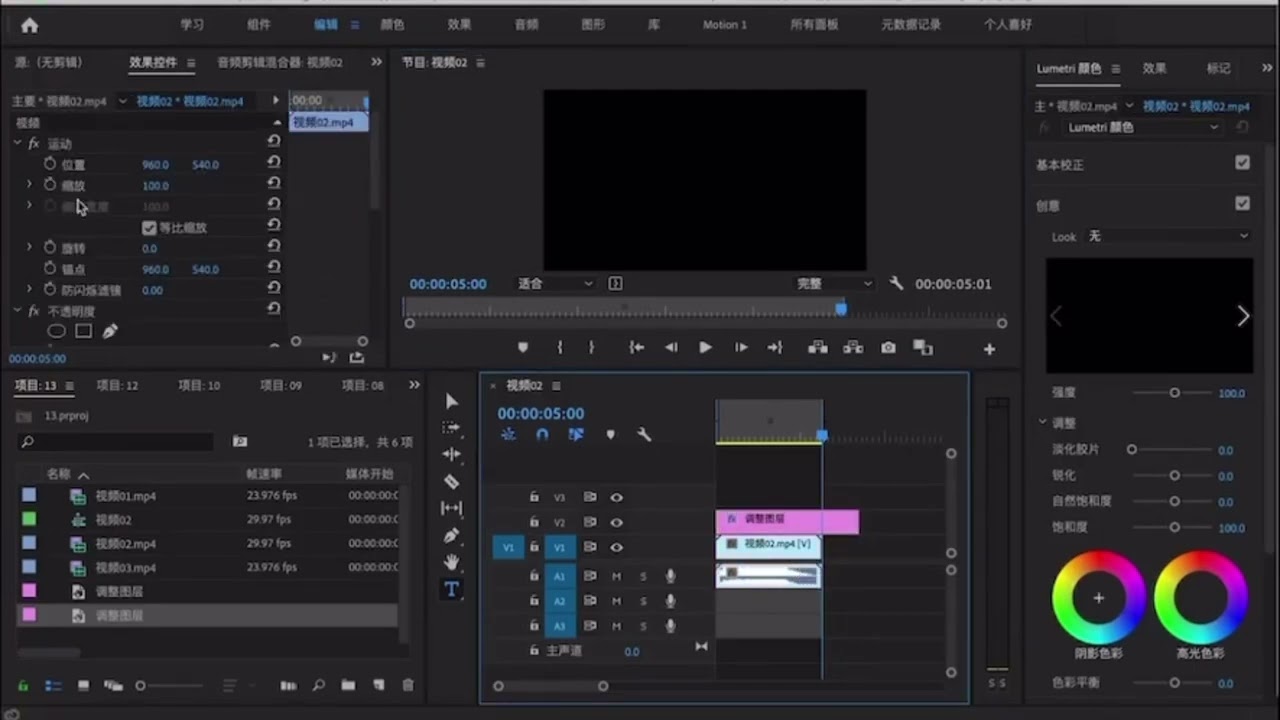Go to In point

pyautogui.click(x=636, y=347)
